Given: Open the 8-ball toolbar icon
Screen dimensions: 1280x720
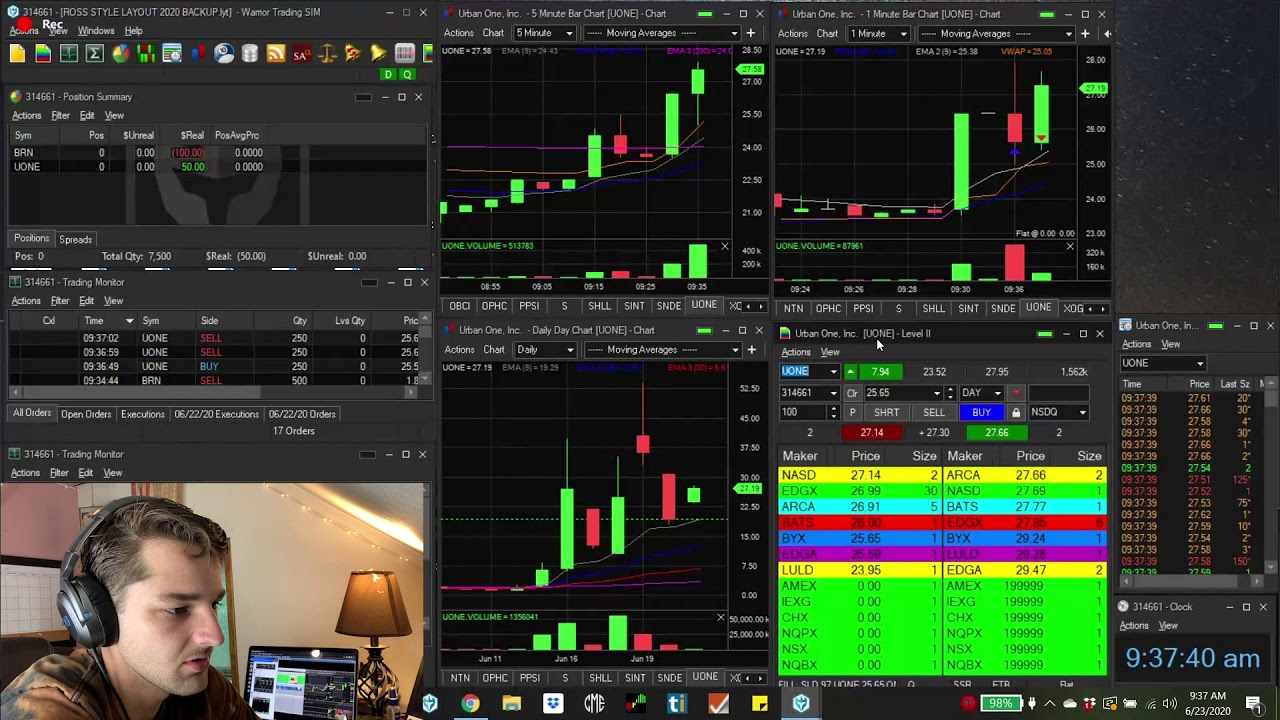Looking at the screenshot, I should pyautogui.click(x=224, y=54).
